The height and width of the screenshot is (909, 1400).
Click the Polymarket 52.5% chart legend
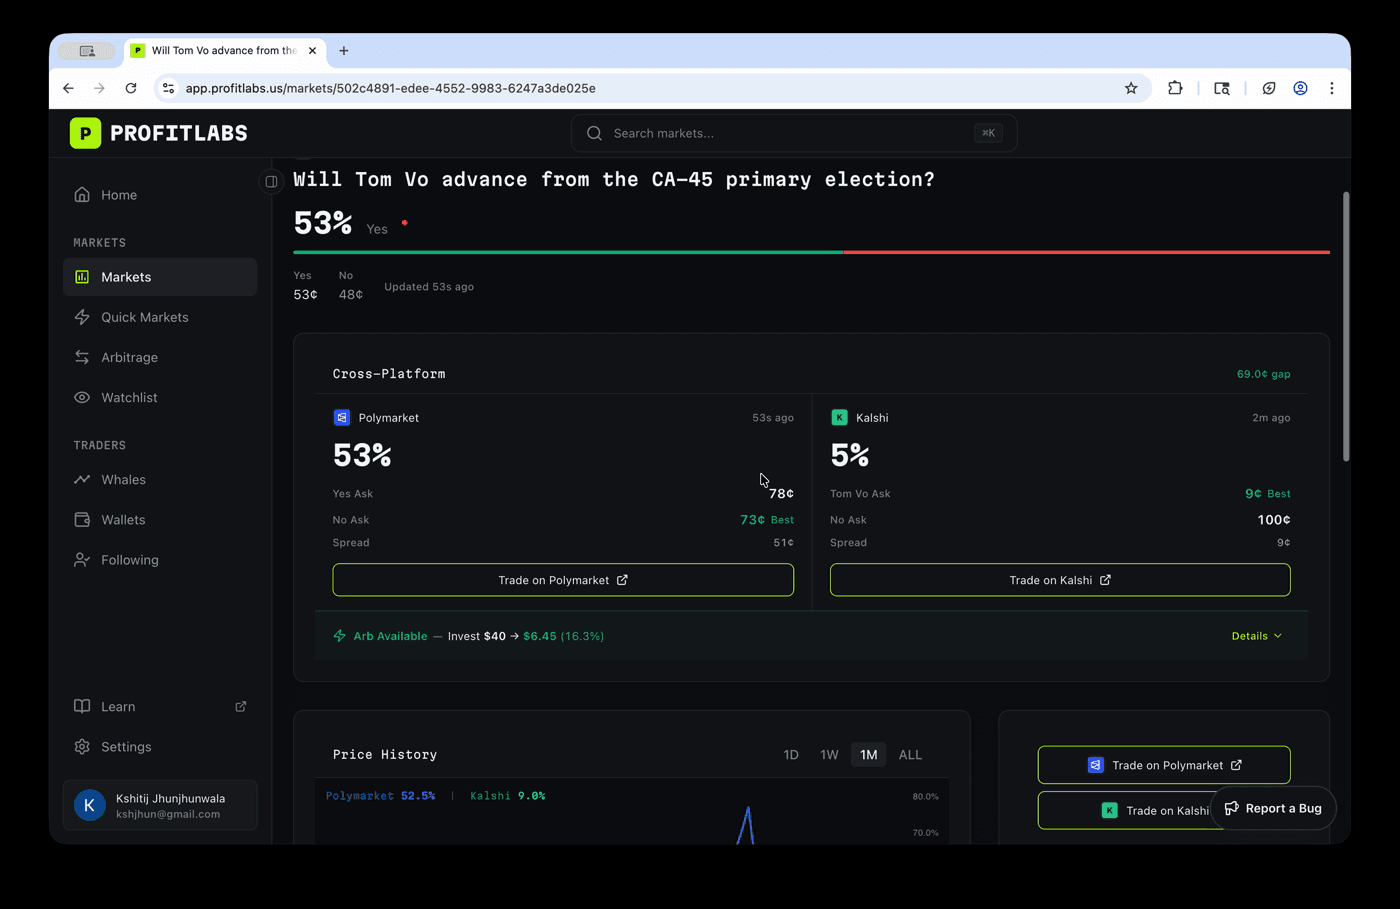click(380, 796)
